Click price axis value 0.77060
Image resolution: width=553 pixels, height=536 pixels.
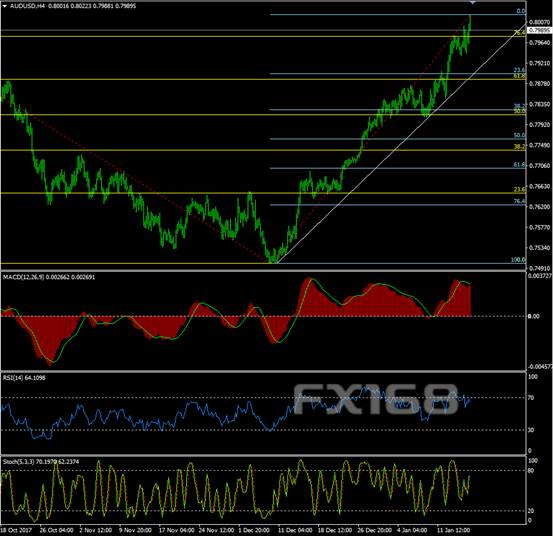click(540, 165)
